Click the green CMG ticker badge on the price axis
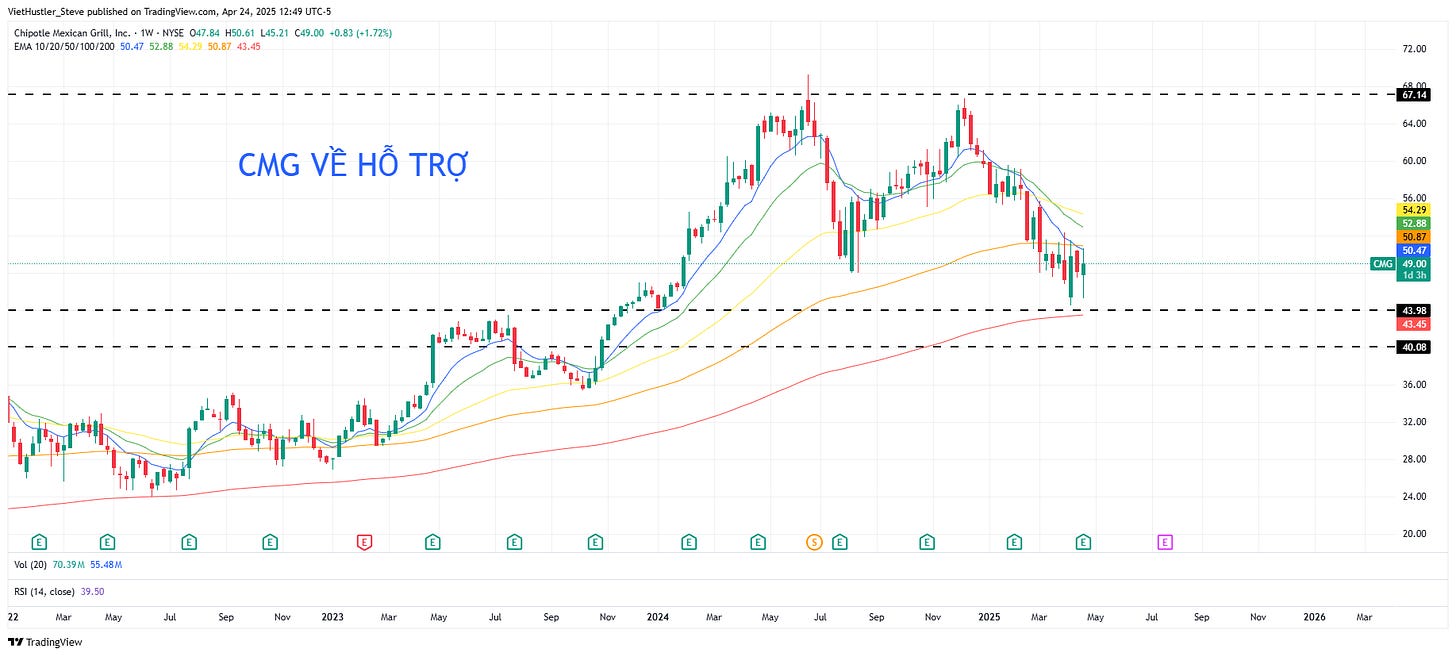 click(x=1382, y=263)
